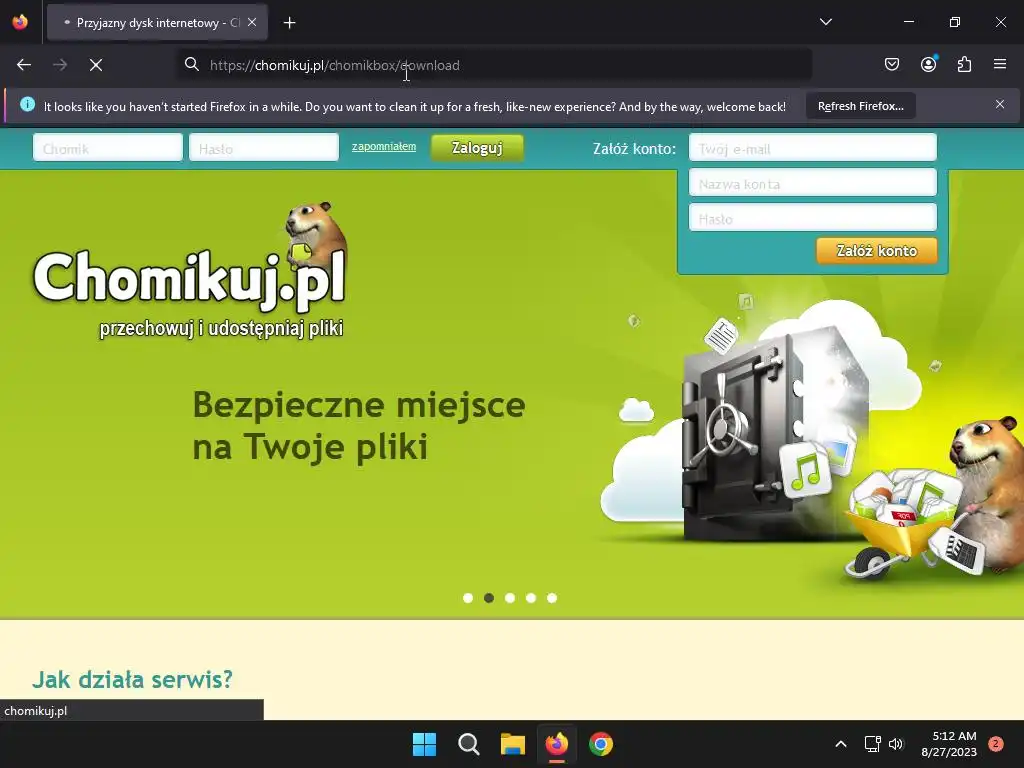The height and width of the screenshot is (768, 1024).
Task: Open the Firefox application menu
Action: [1000, 65]
